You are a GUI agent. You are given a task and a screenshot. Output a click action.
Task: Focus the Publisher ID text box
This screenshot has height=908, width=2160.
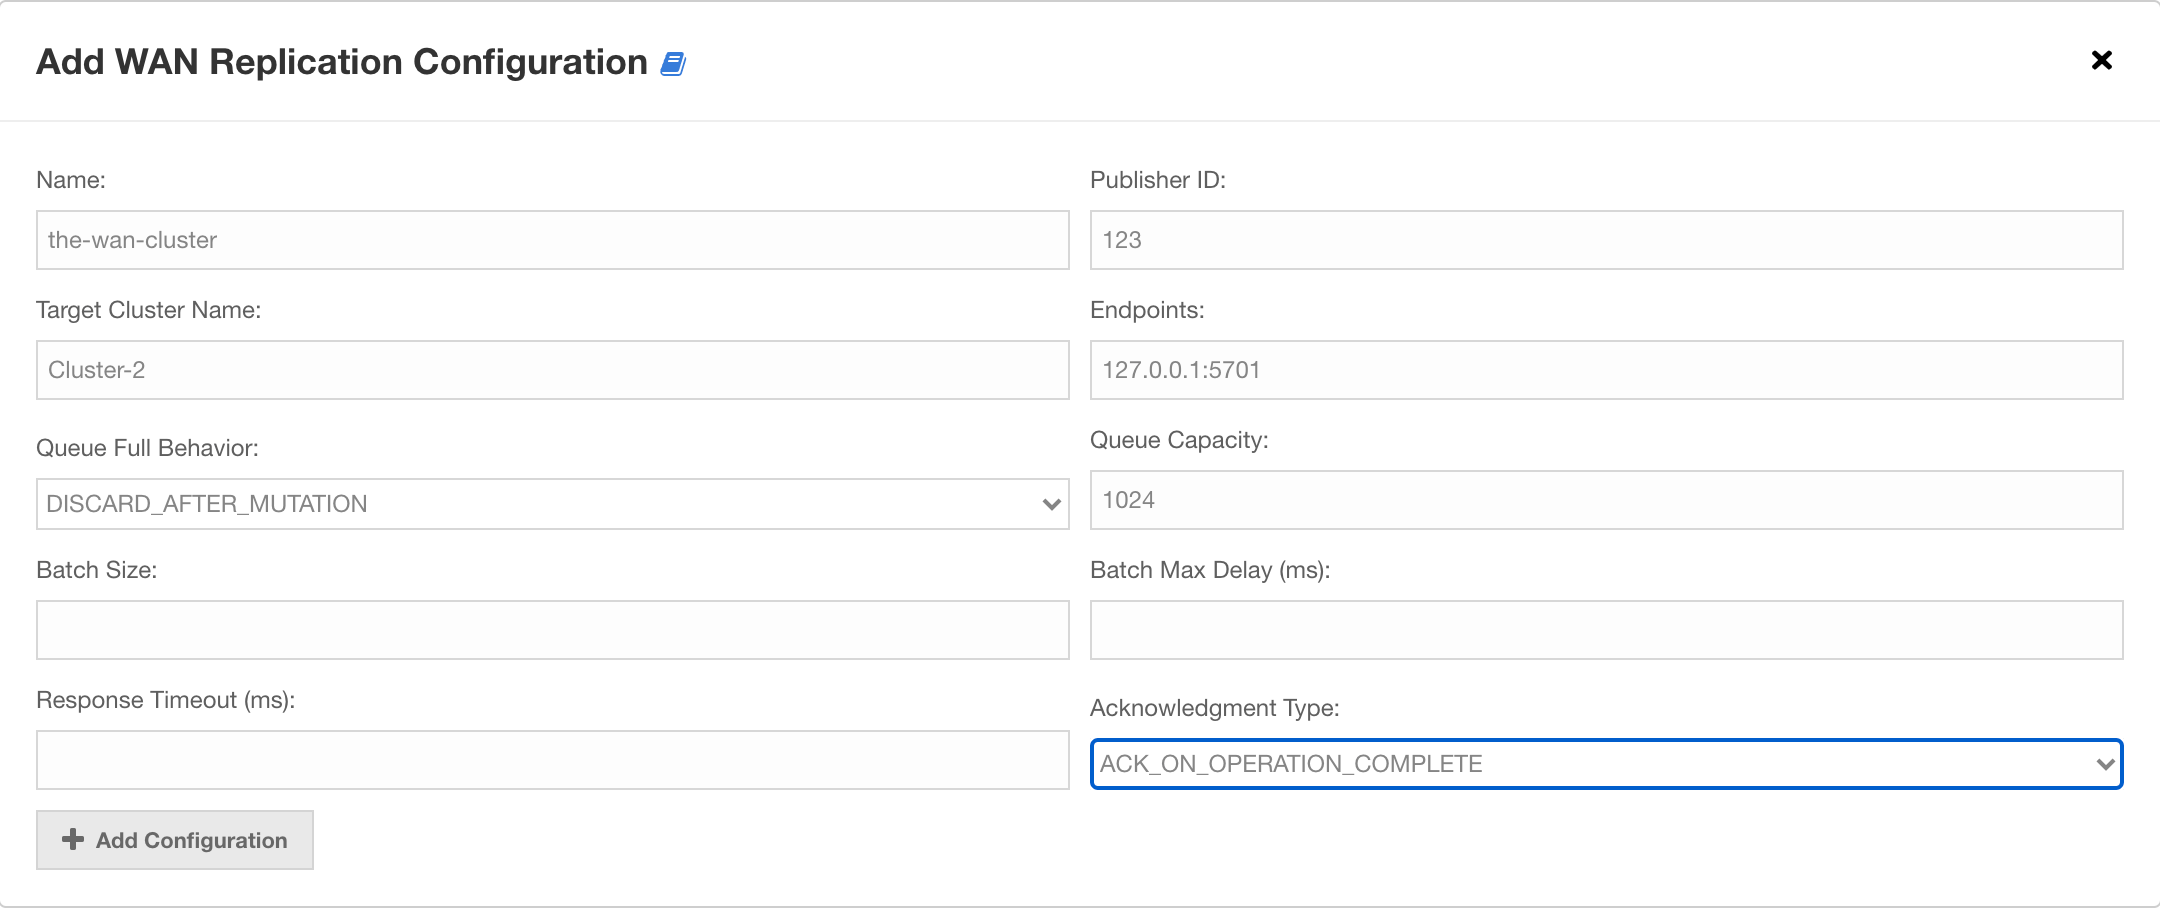(1606, 240)
